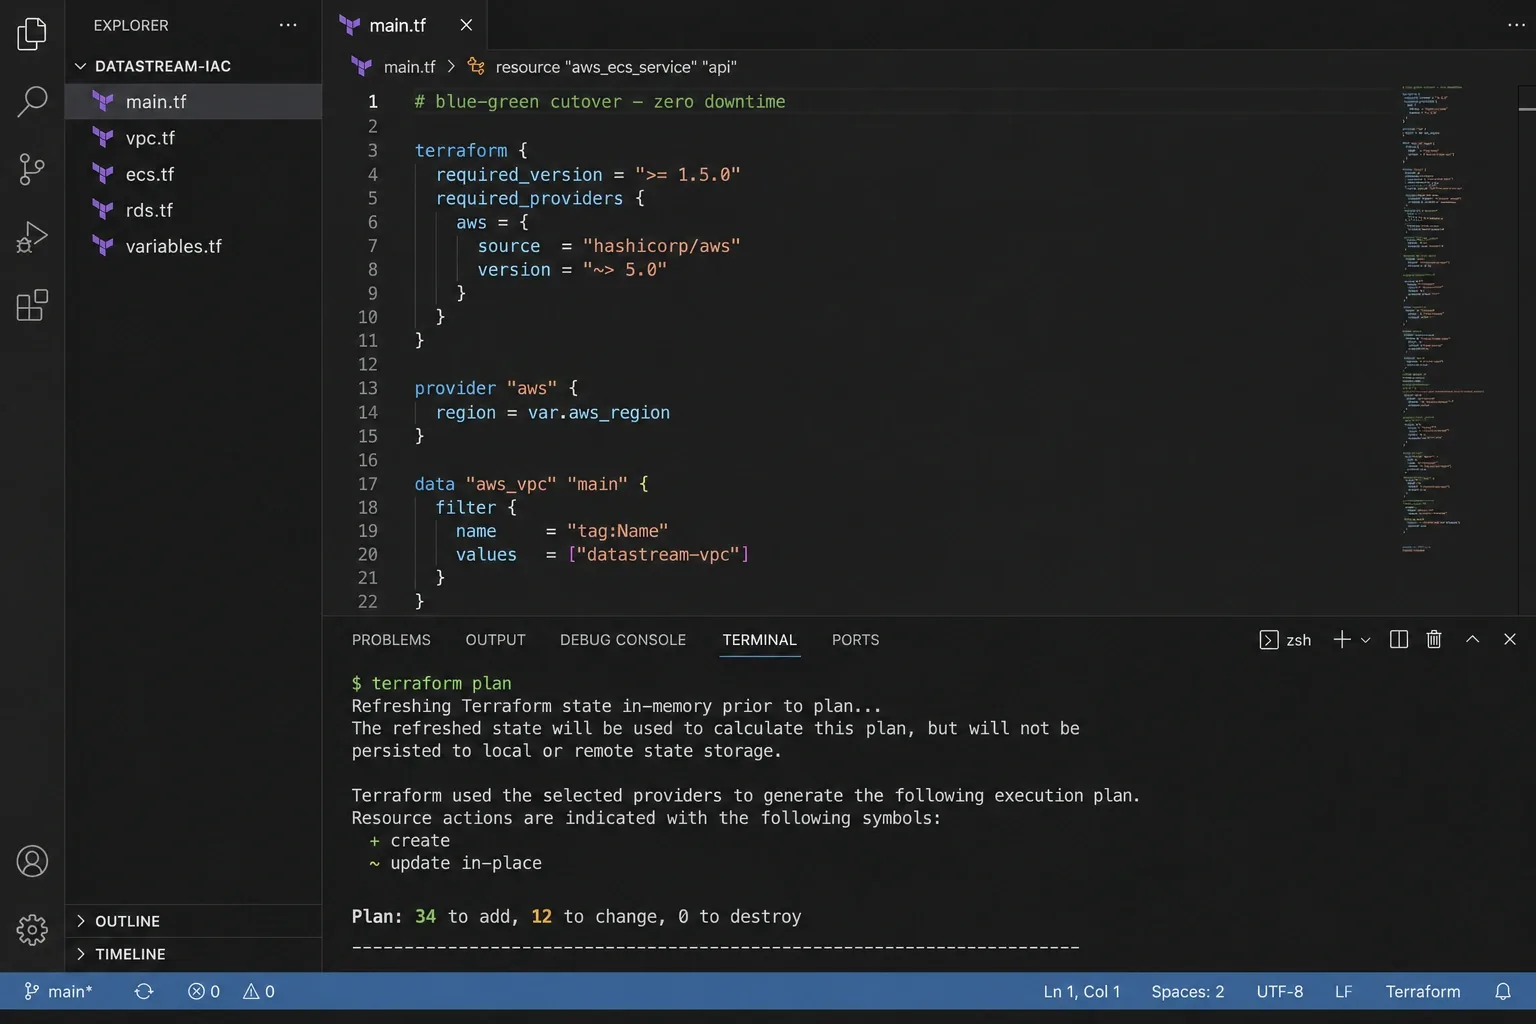Change the LF end of line sequence
The height and width of the screenshot is (1024, 1536).
(1344, 991)
